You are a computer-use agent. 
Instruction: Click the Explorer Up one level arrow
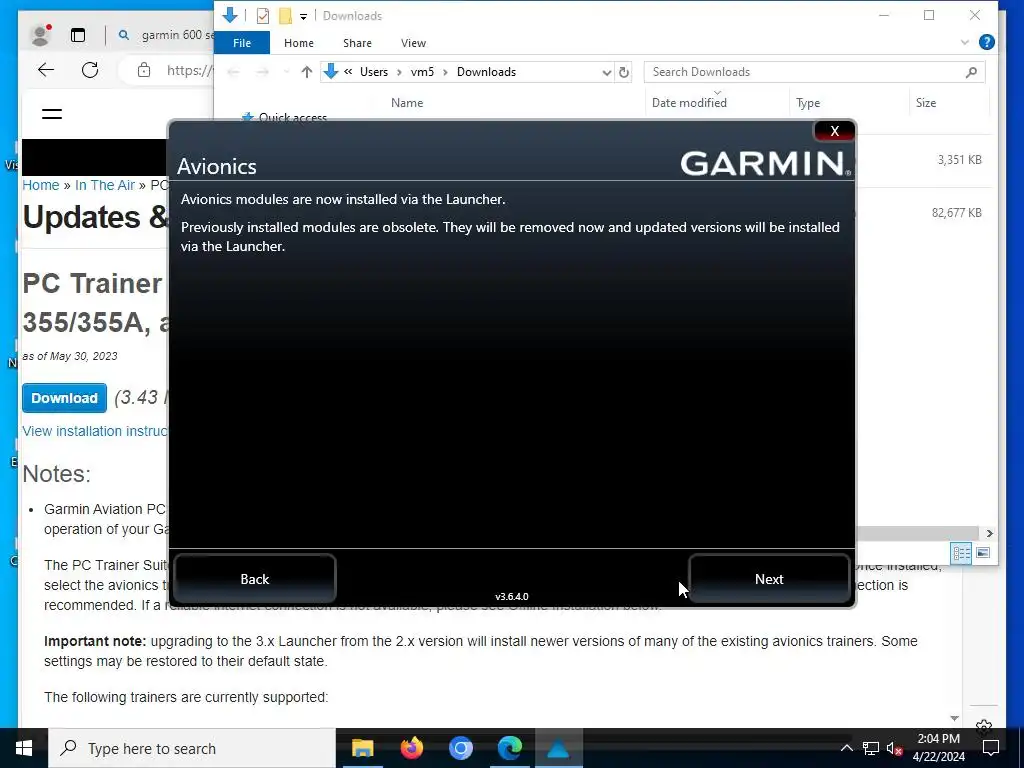306,72
